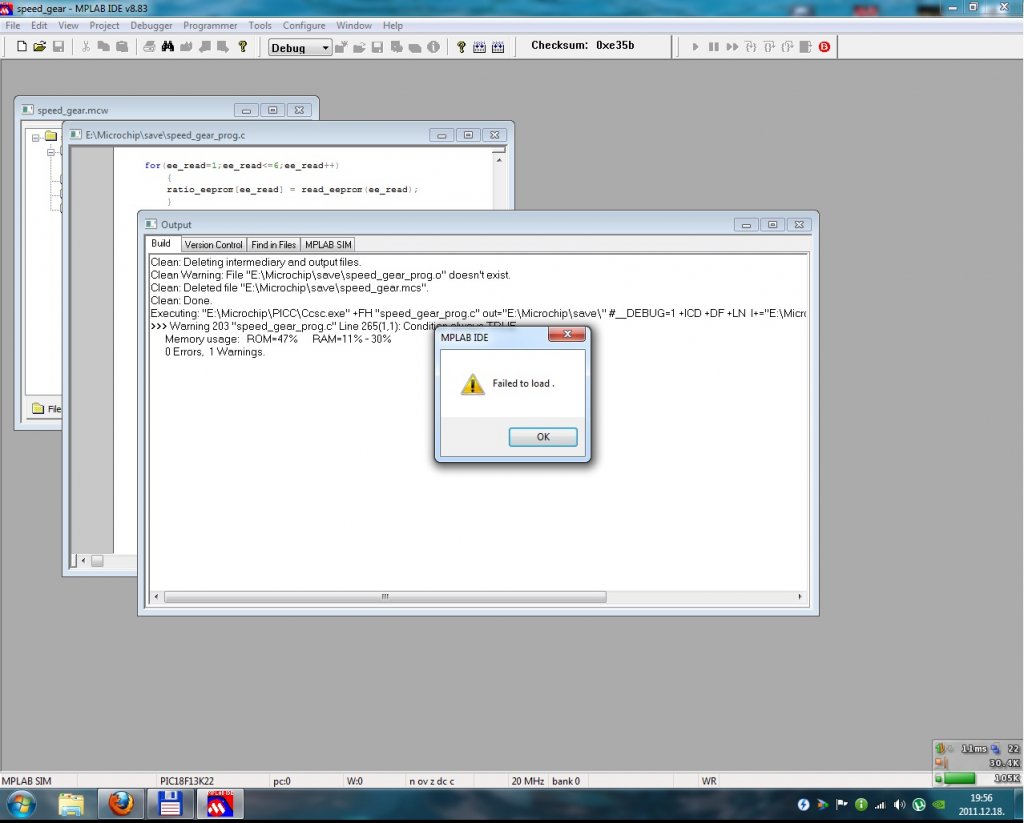Screen dimensions: 1024x823
Task: Click the Build All icon
Action: pyautogui.click(x=498, y=47)
